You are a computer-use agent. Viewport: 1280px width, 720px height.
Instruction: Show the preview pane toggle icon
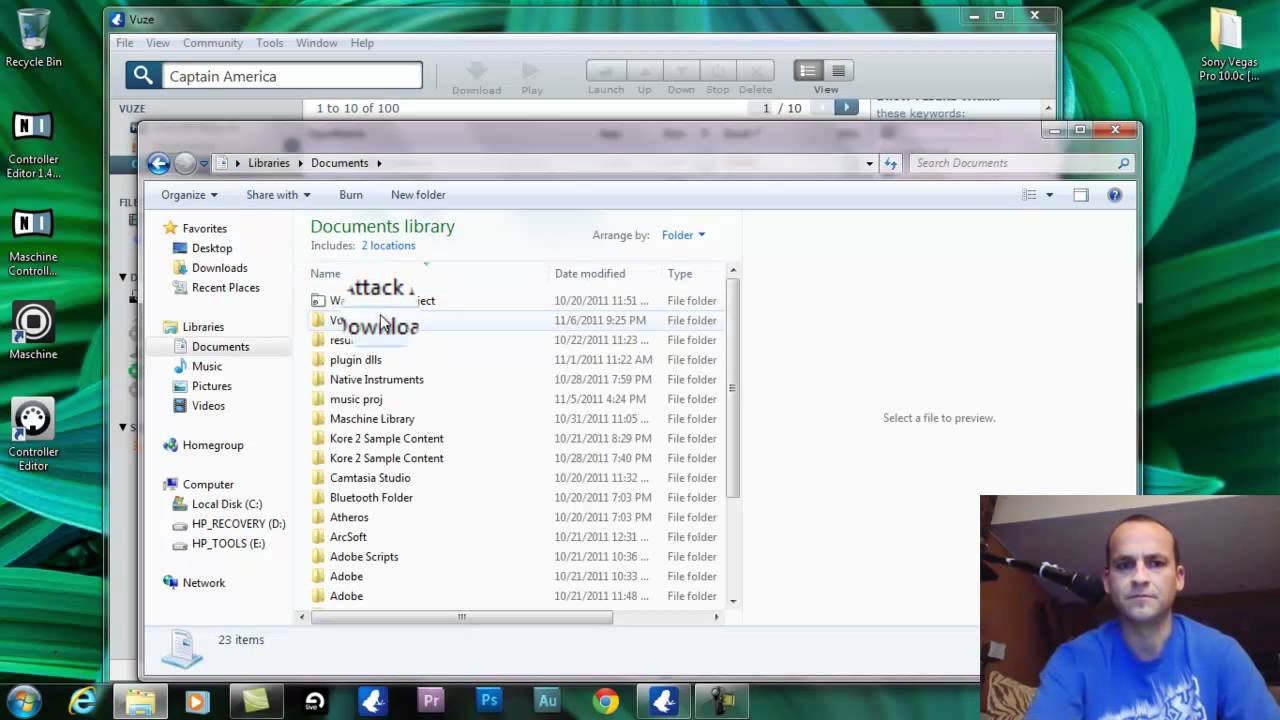1081,195
